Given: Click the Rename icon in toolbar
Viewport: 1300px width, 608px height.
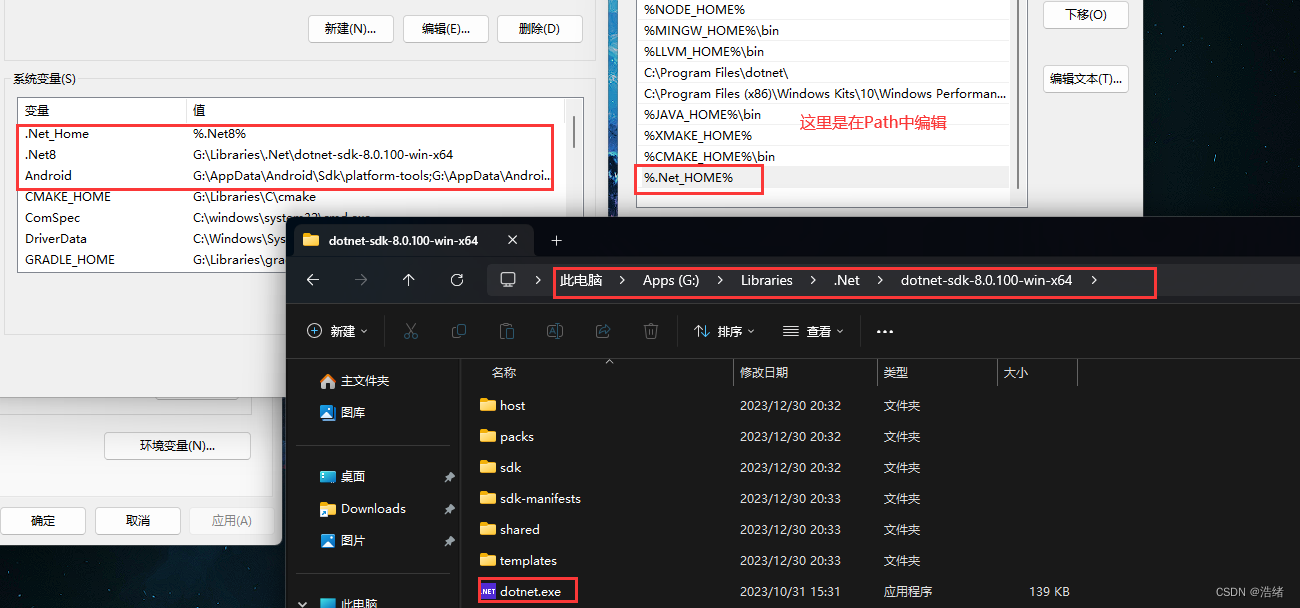Looking at the screenshot, I should (555, 331).
